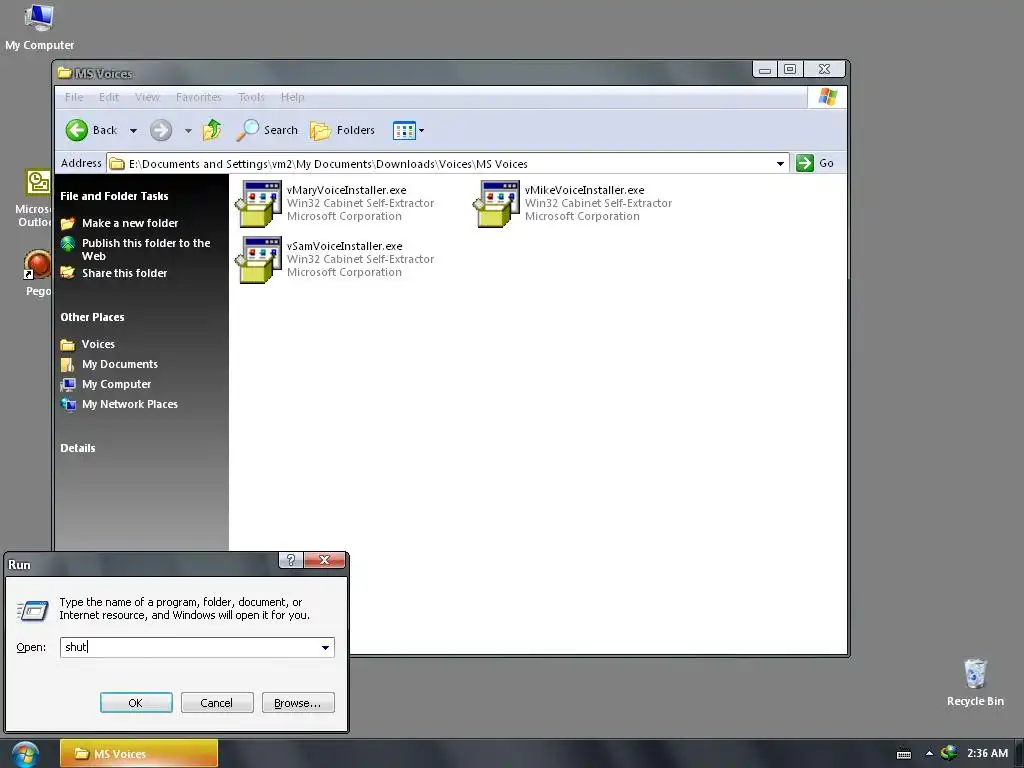Open My Network Places link
Screen dimensions: 1024x768
130,404
